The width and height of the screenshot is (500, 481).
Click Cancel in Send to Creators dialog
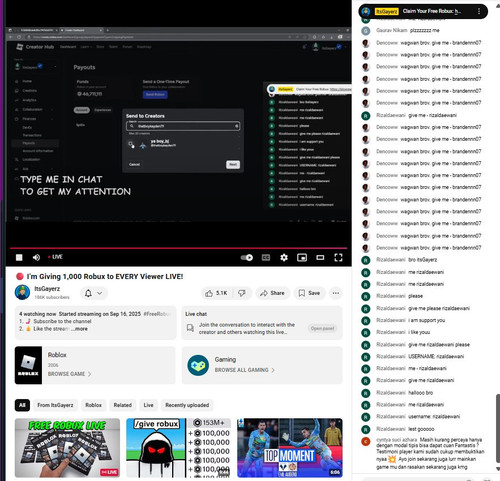coord(134,164)
